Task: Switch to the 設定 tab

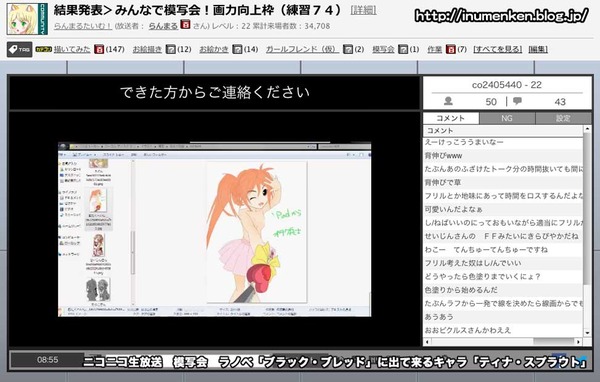Action: click(x=563, y=118)
